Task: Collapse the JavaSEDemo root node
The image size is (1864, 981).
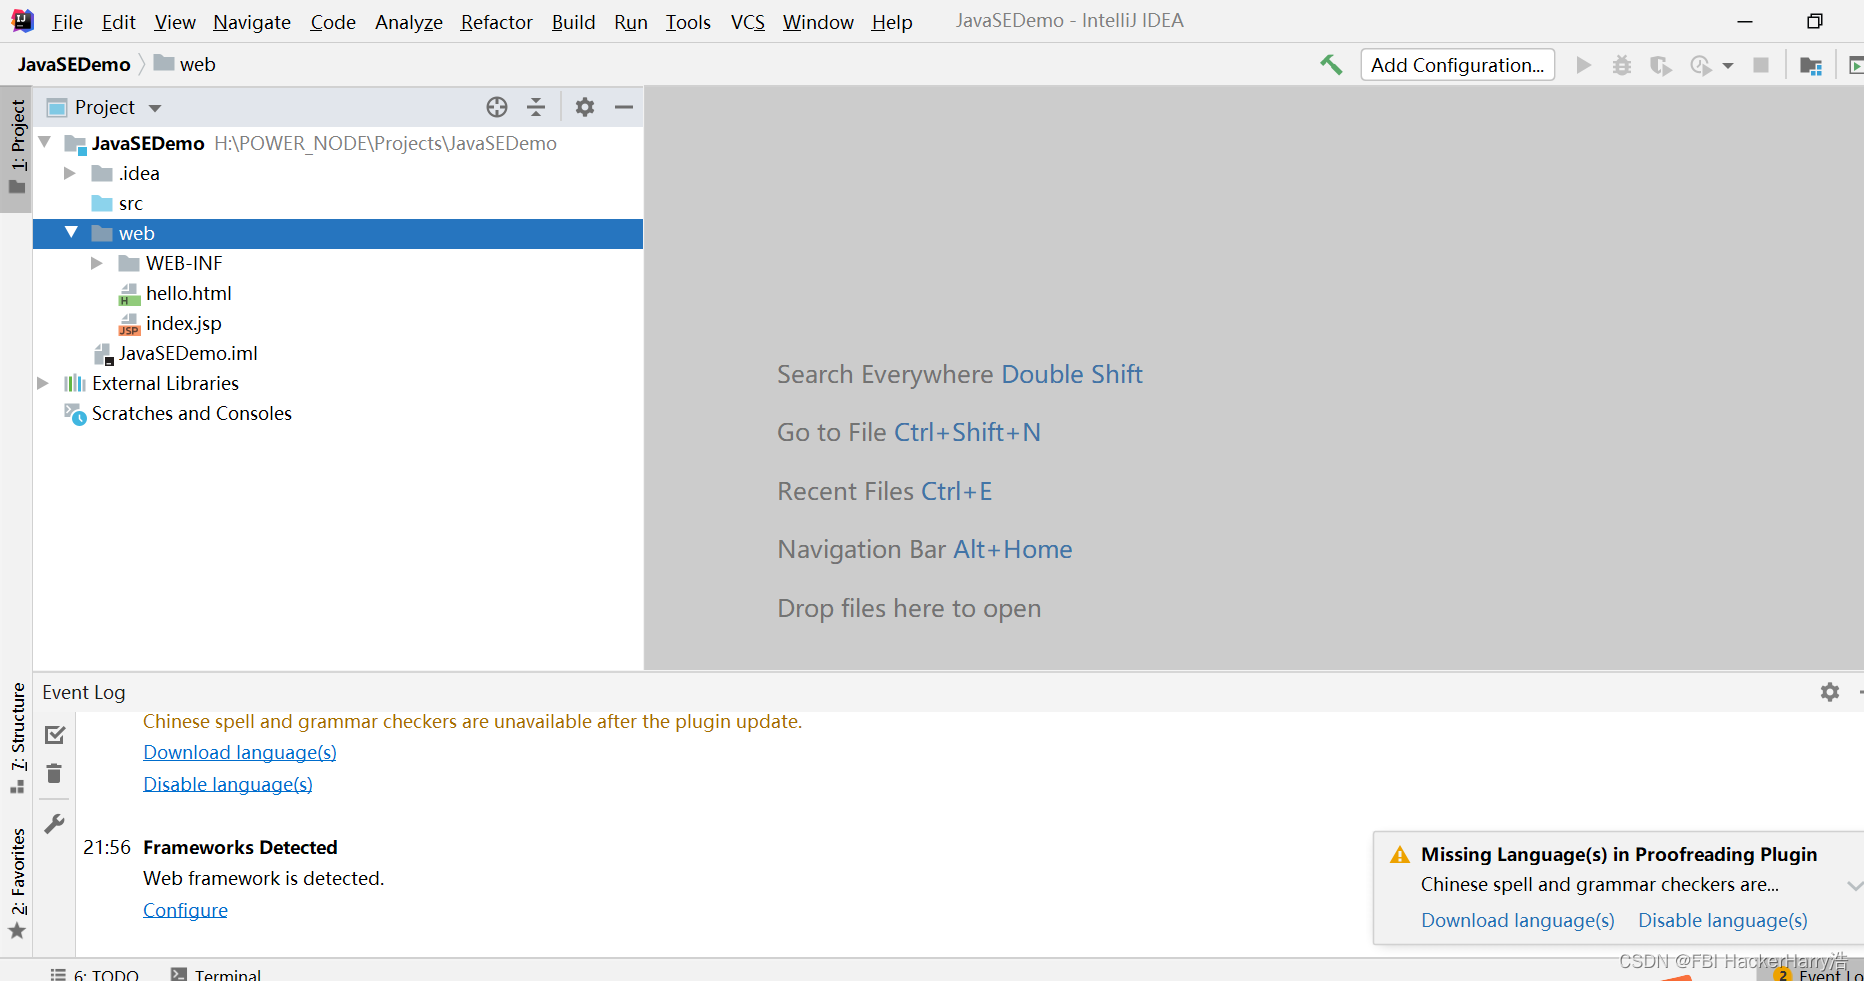Action: [45, 143]
